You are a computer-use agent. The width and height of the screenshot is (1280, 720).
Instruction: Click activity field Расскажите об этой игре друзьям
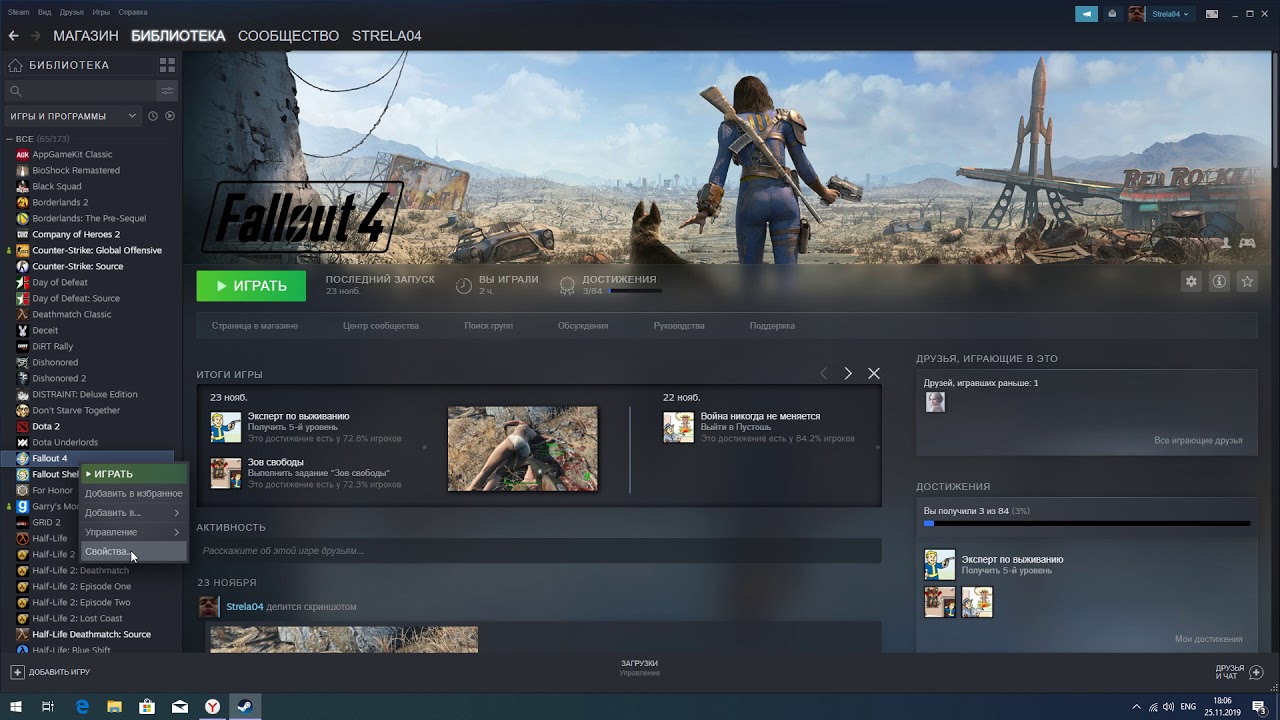[x=539, y=551]
